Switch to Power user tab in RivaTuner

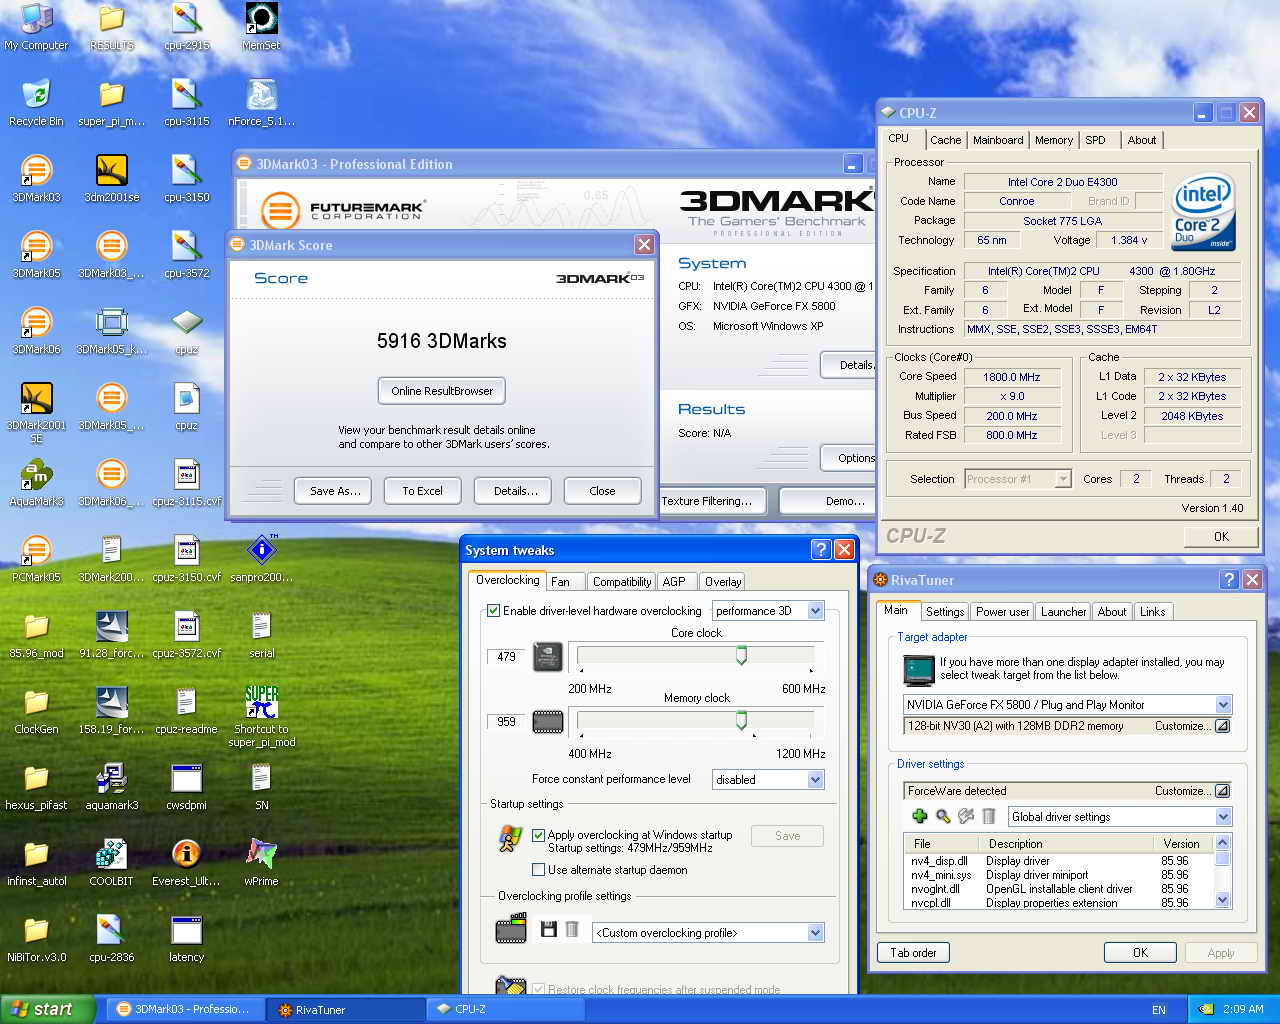(1002, 612)
